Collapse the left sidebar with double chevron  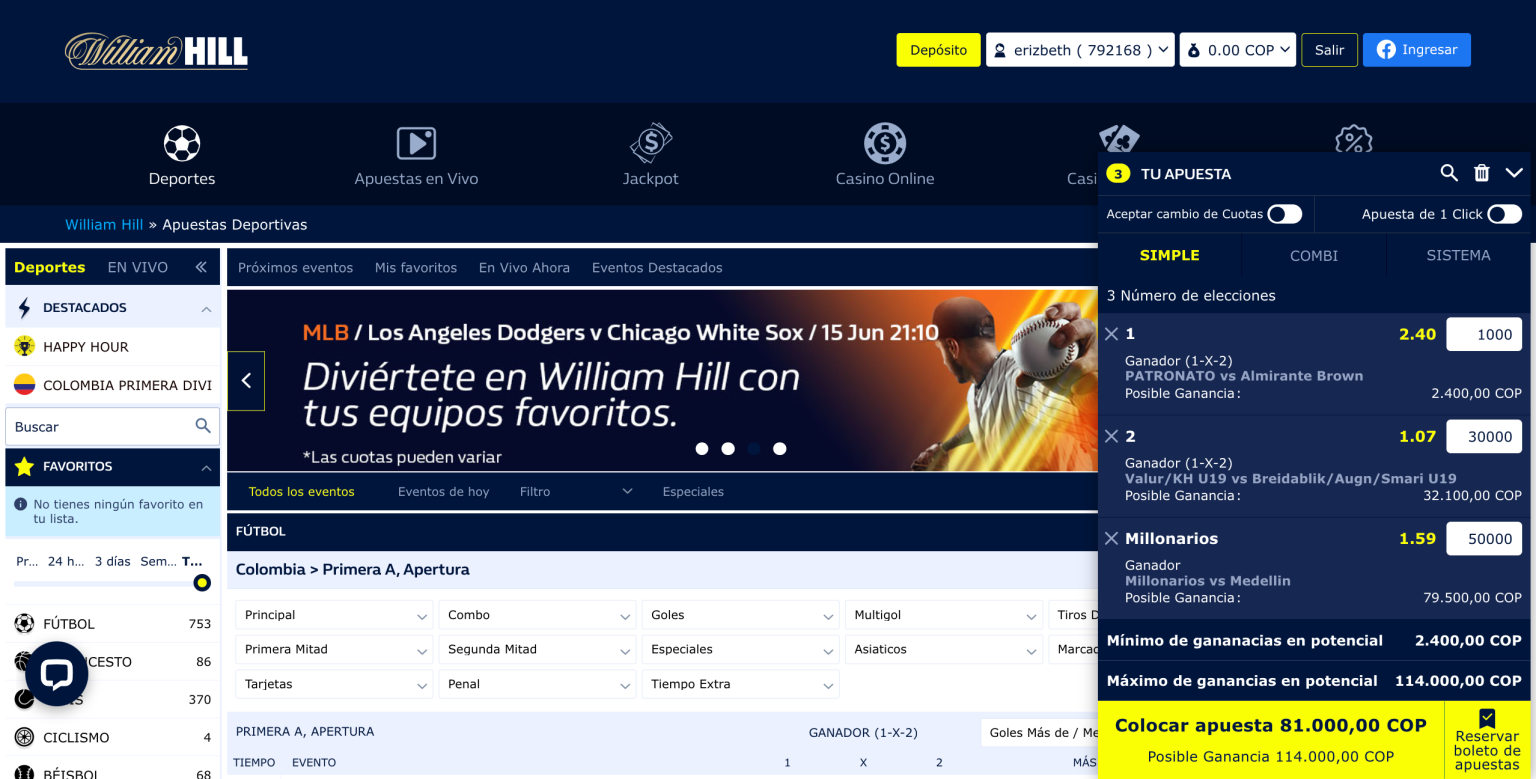201,267
